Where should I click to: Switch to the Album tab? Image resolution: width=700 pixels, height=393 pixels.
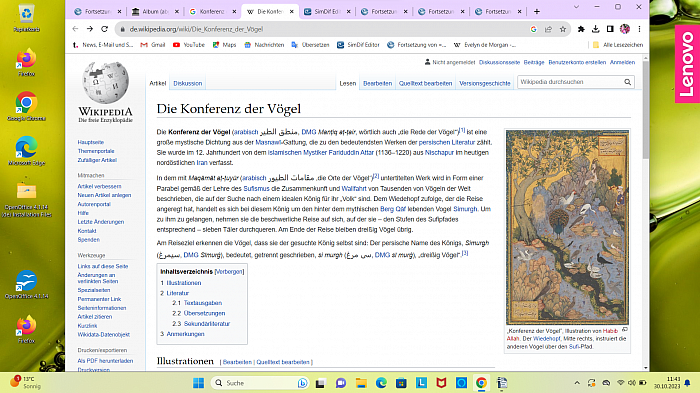(155, 12)
